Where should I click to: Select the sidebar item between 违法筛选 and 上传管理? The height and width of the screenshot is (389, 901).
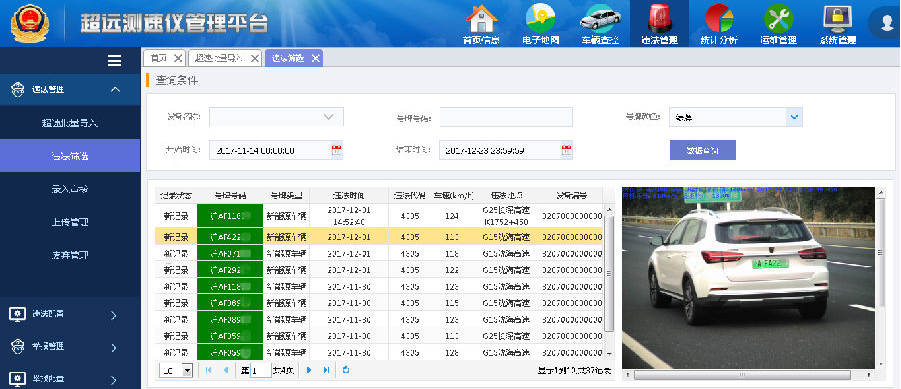[70, 188]
